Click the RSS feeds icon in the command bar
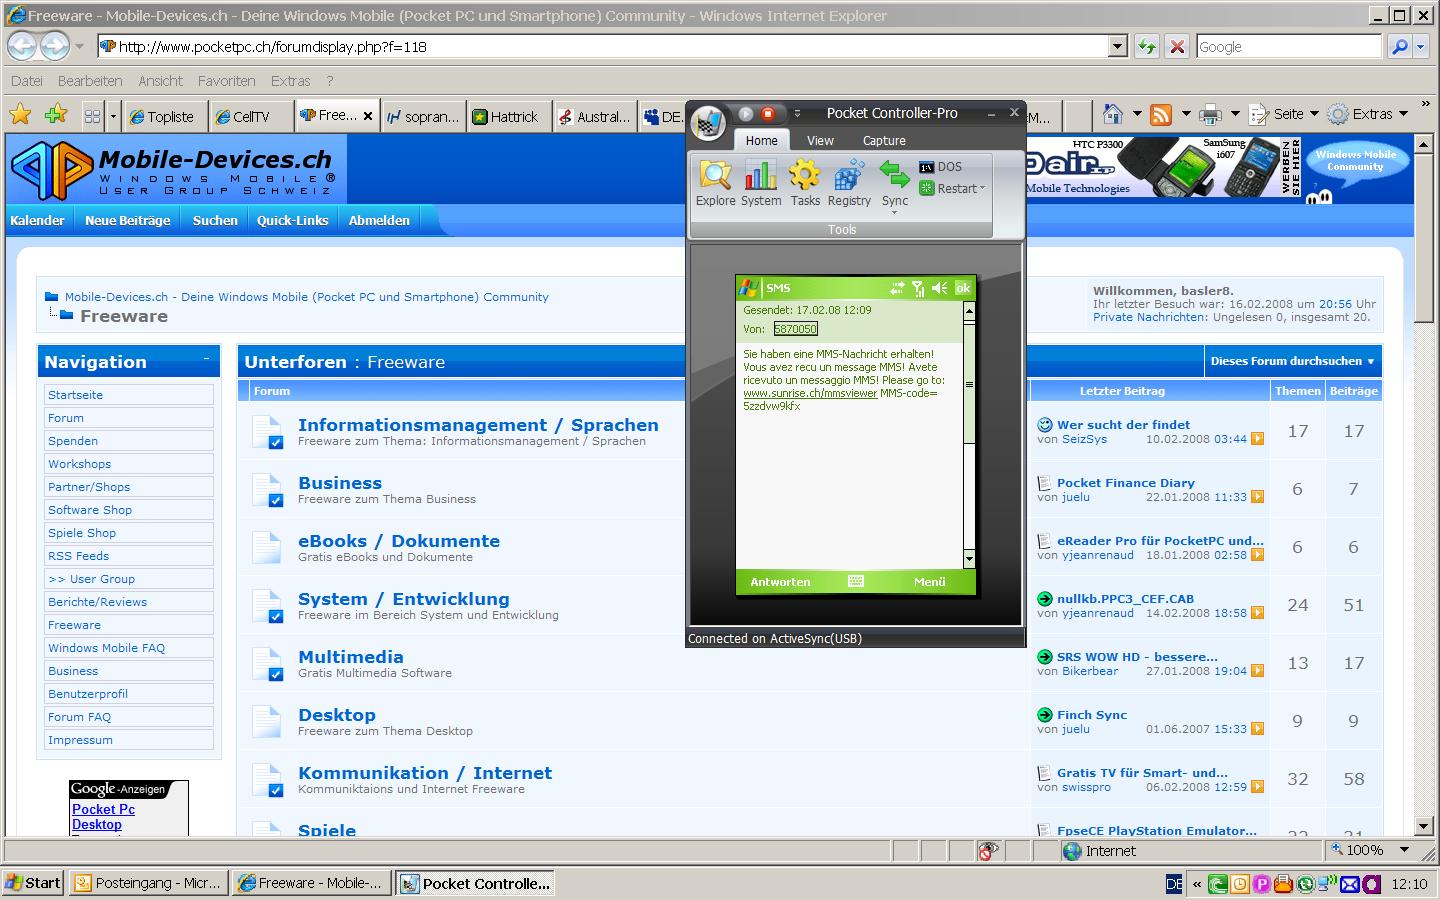Image resolution: width=1440 pixels, height=900 pixels. coord(1161,115)
